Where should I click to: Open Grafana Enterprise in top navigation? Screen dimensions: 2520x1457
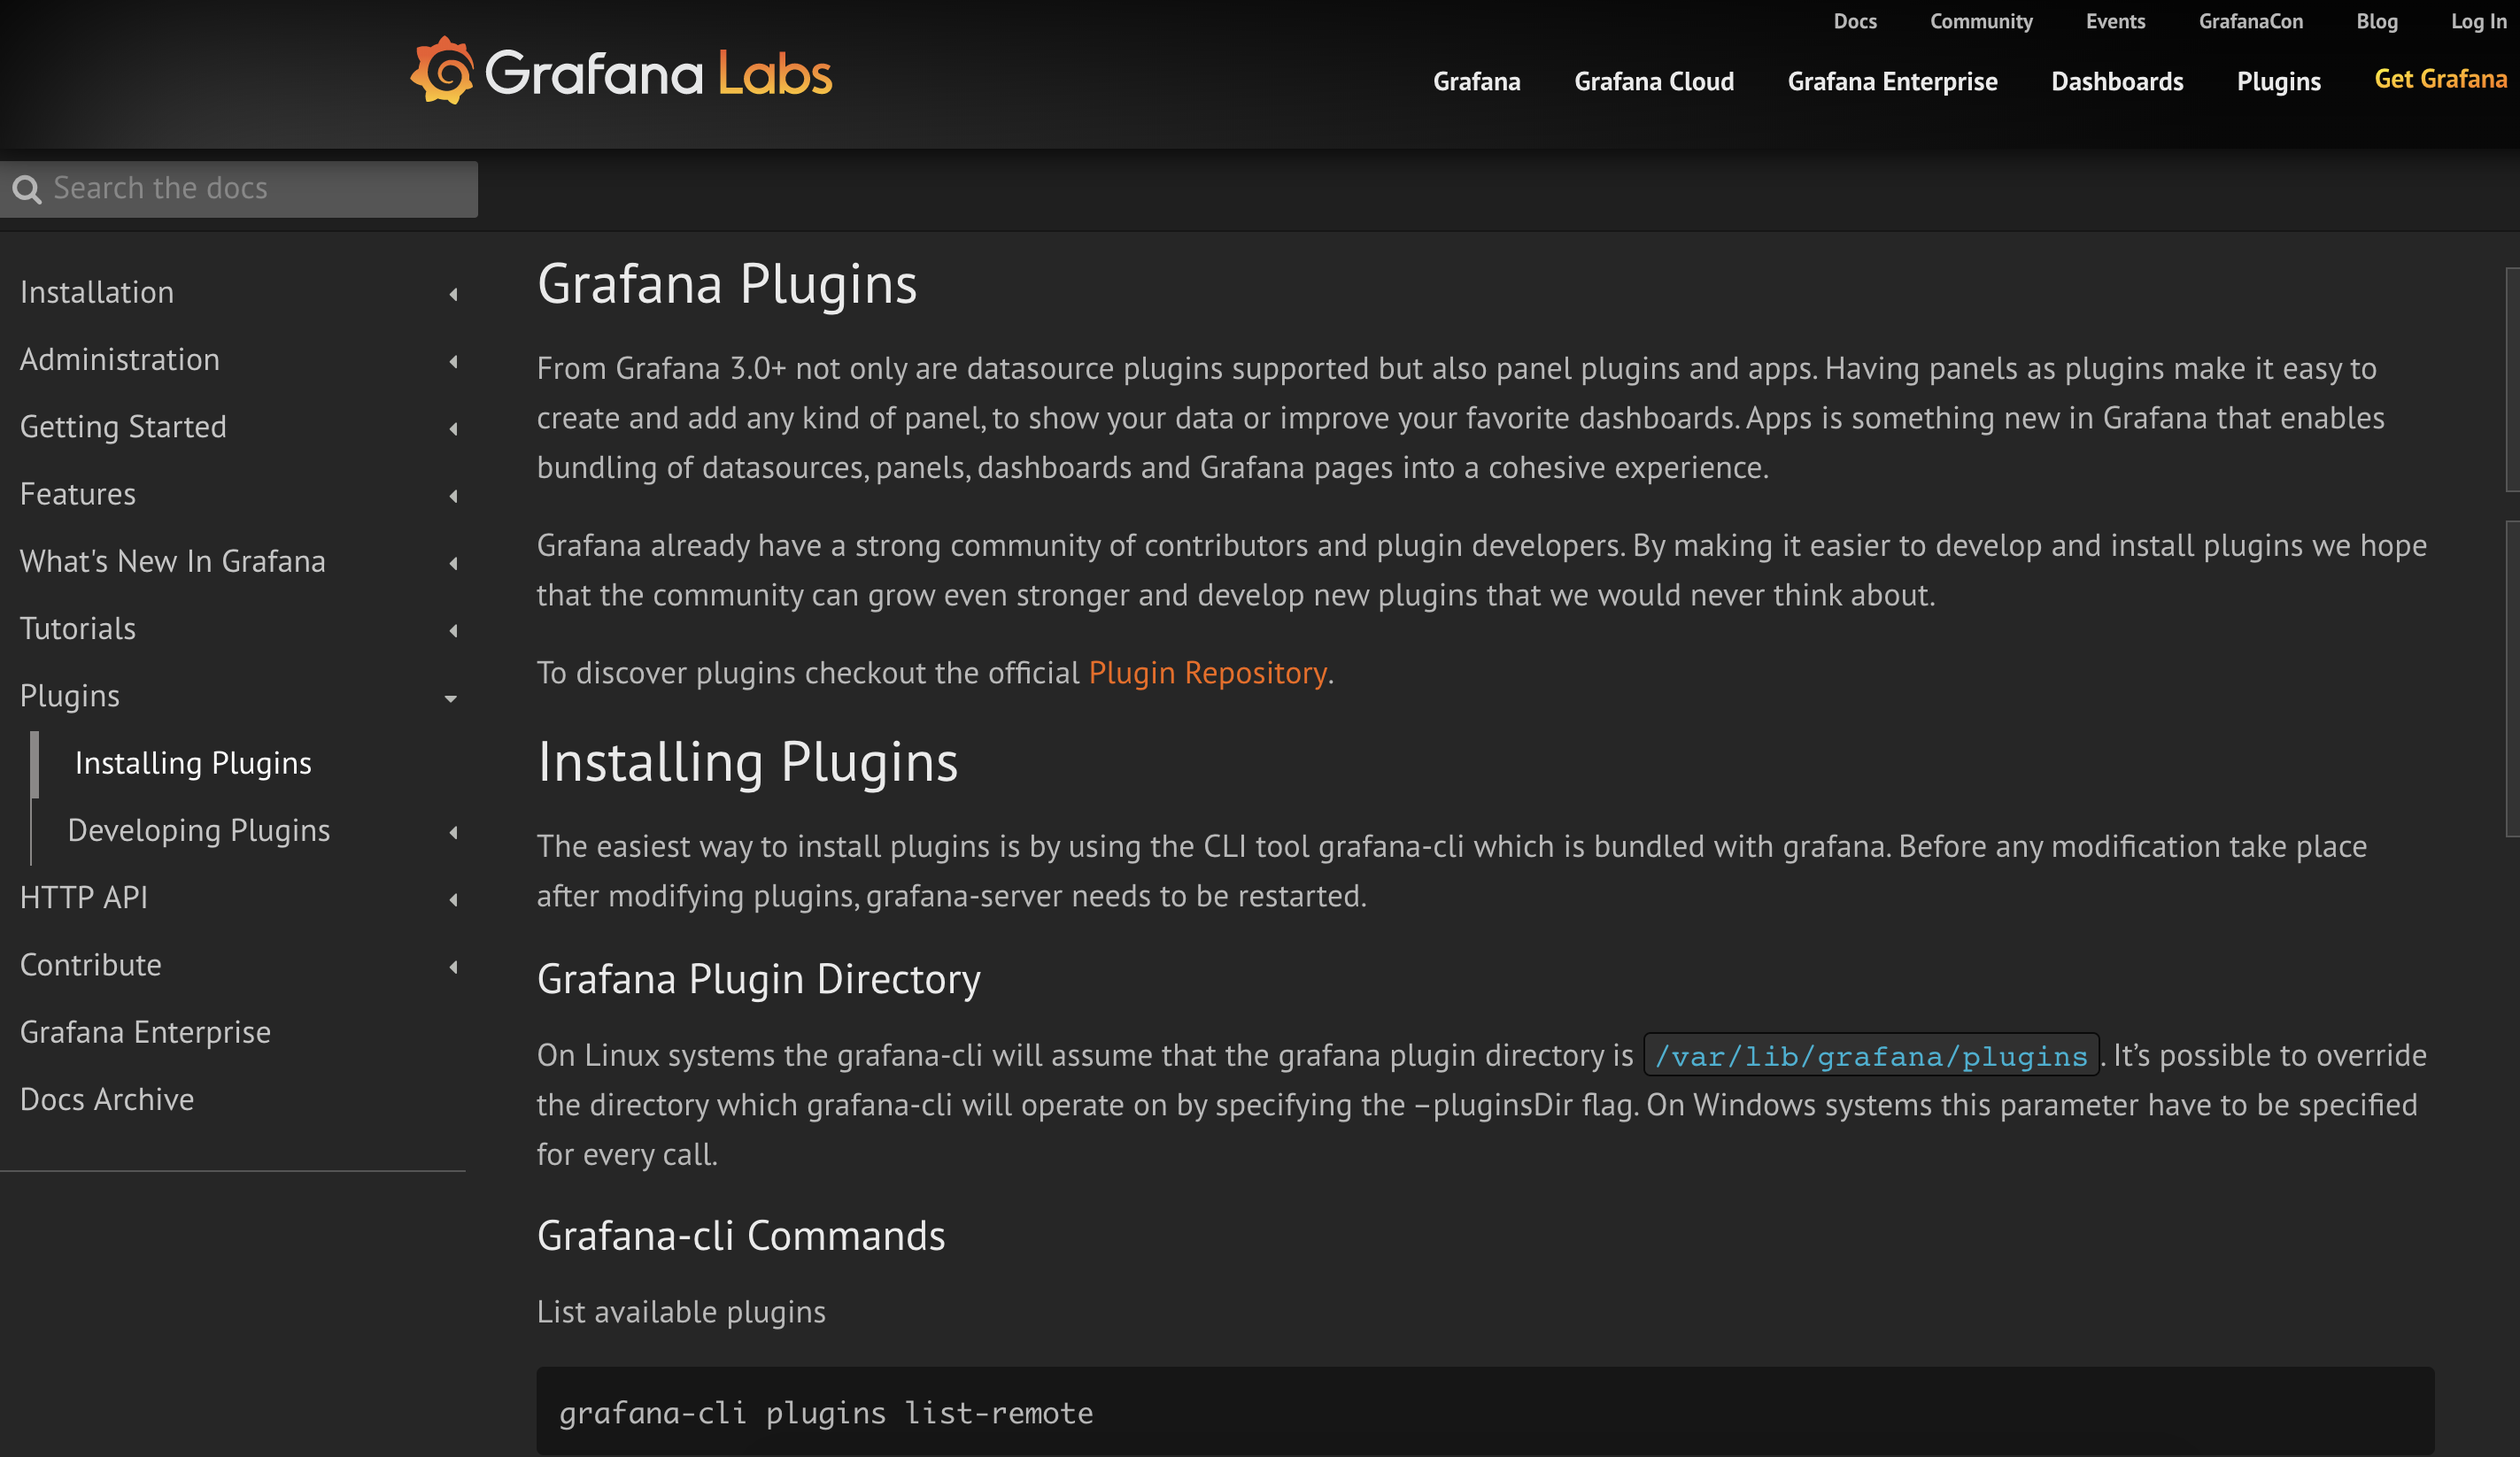click(1892, 81)
